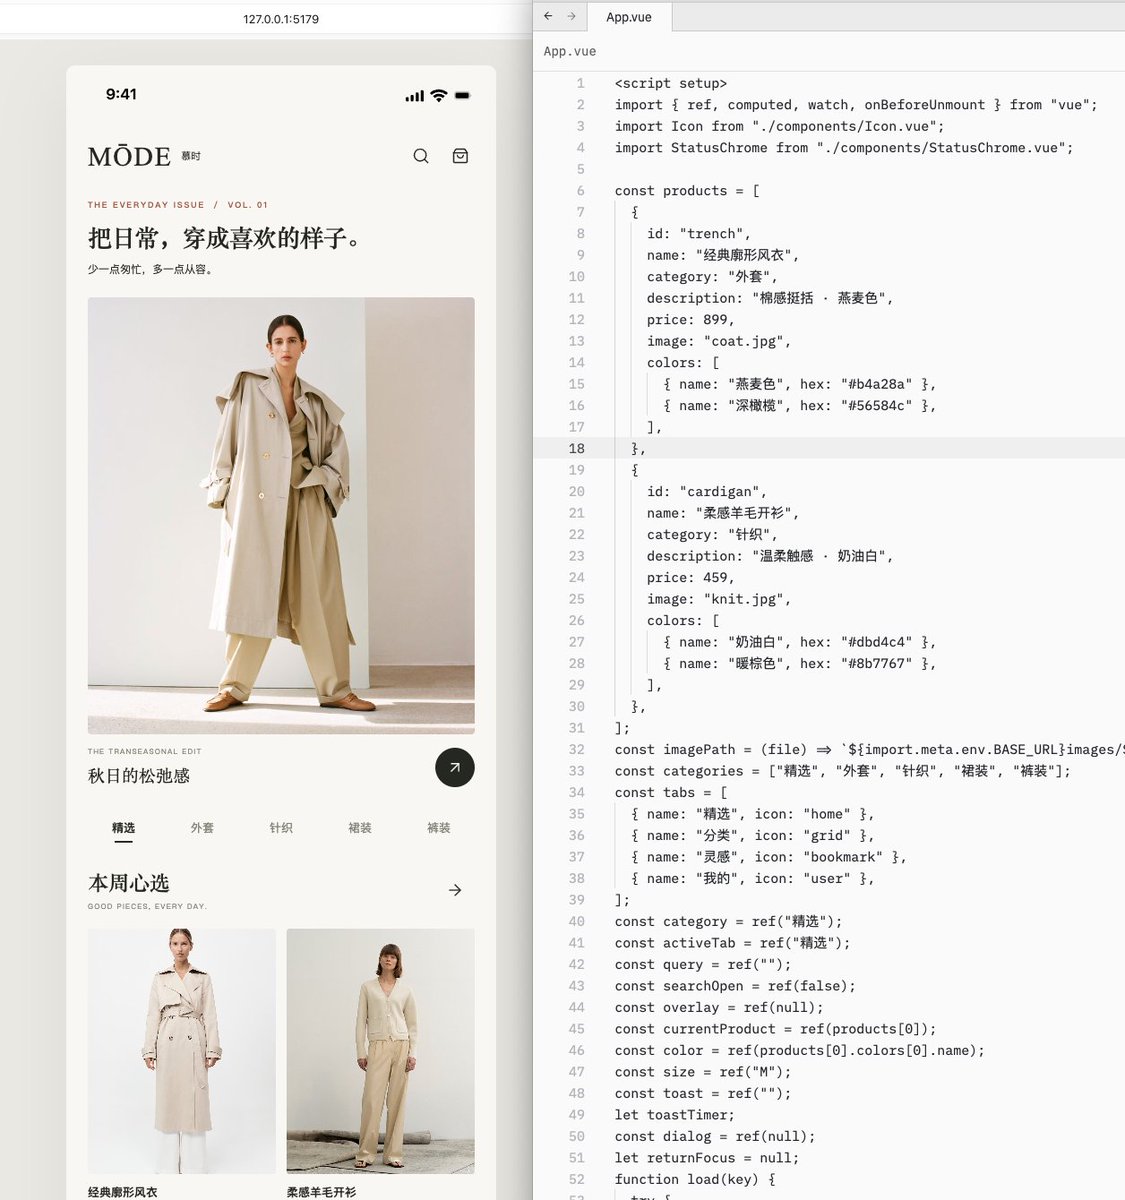
Task: Select the App.vue editor tab
Action: 629,17
